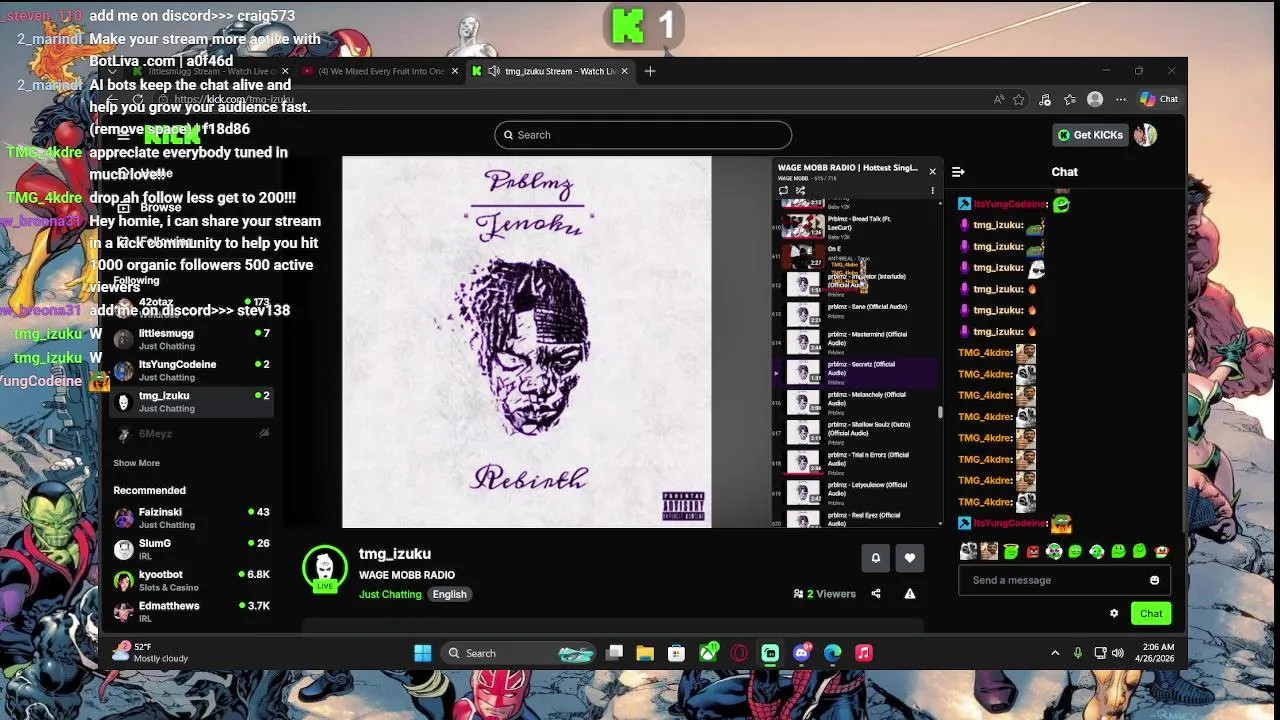Open Discord from the taskbar
The image size is (1280, 720).
[801, 653]
